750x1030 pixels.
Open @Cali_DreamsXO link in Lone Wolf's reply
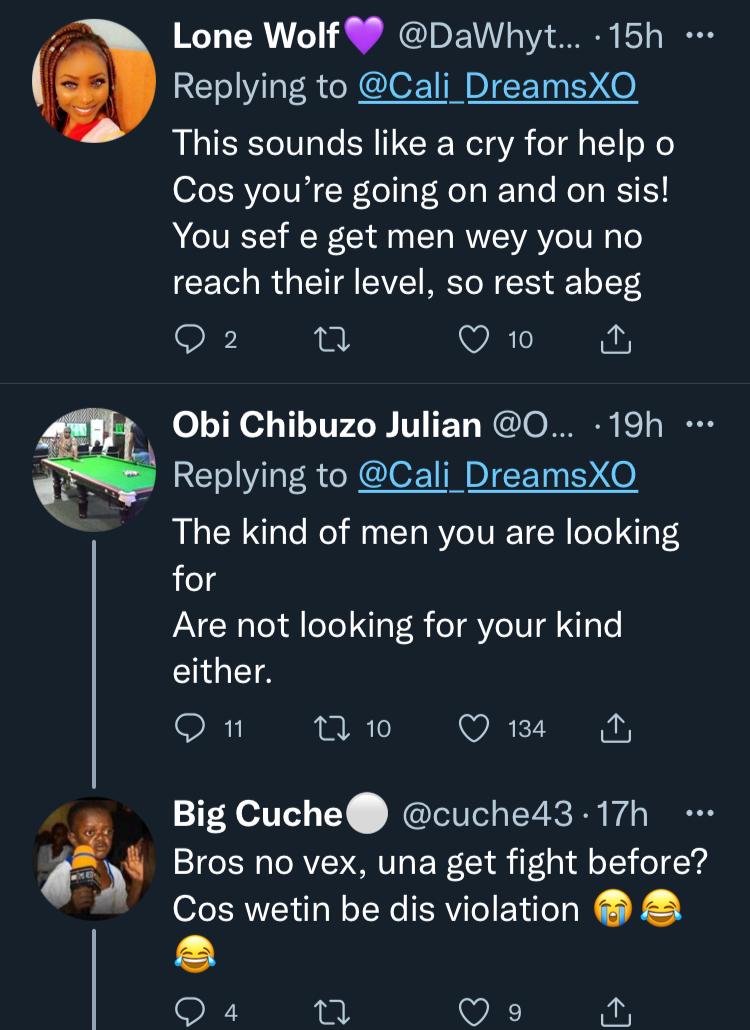coord(497,87)
